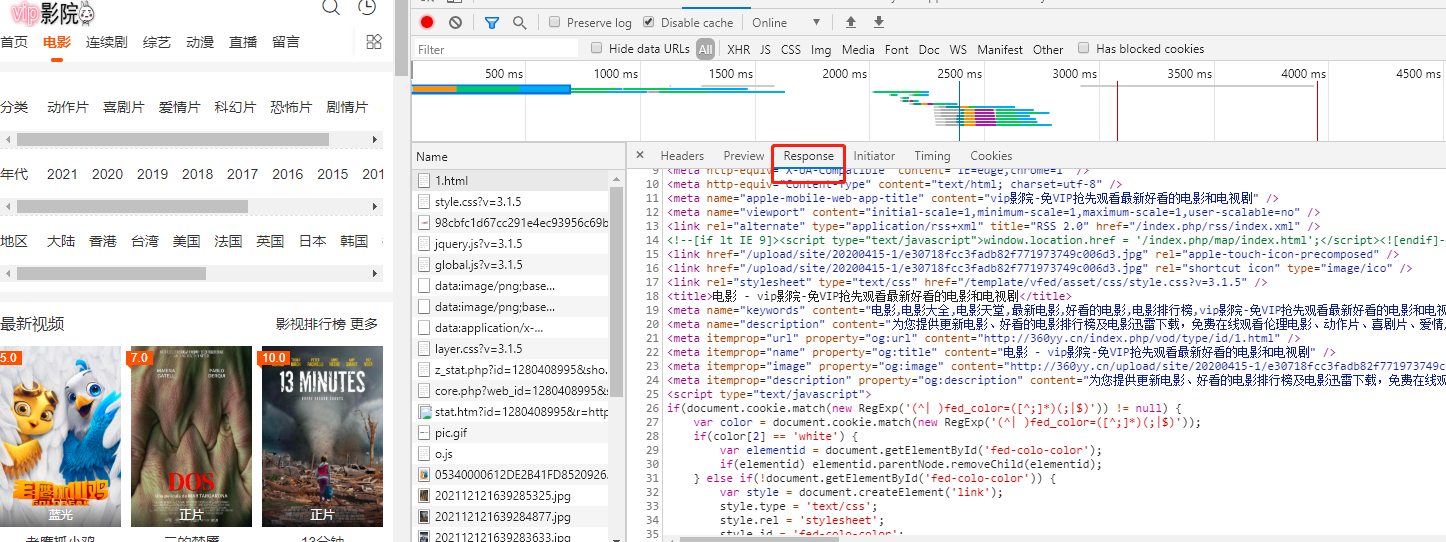This screenshot has width=1446, height=542.
Task: Check Hide data URLs option
Action: pos(597,48)
